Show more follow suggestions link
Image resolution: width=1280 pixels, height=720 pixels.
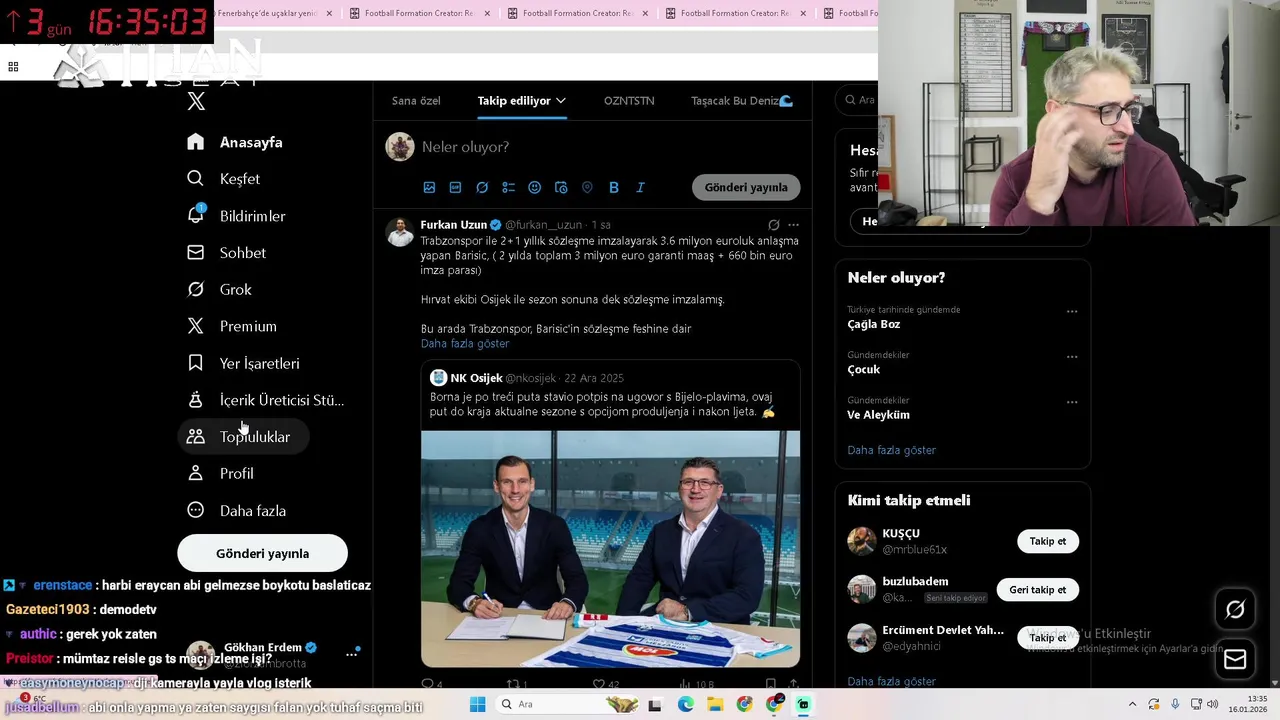[892, 681]
